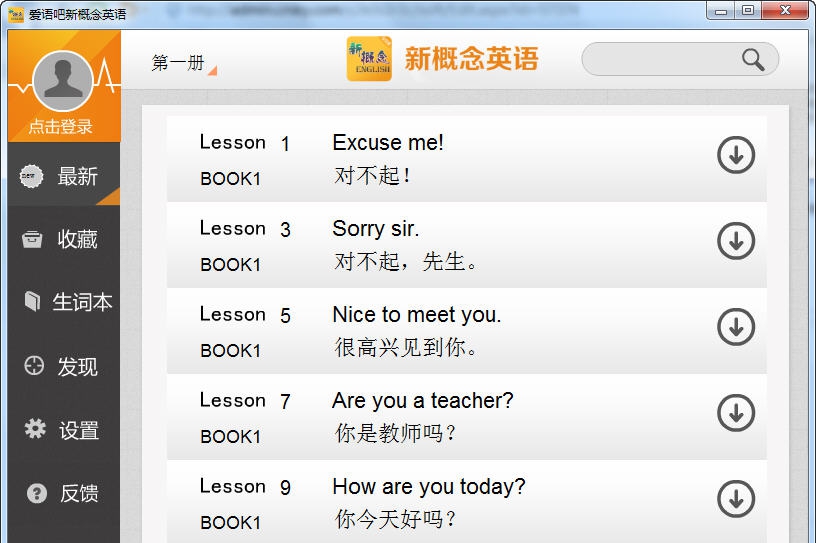Viewport: 816px width, 543px height.
Task: Select the Lesson 3 label
Action: point(245,229)
